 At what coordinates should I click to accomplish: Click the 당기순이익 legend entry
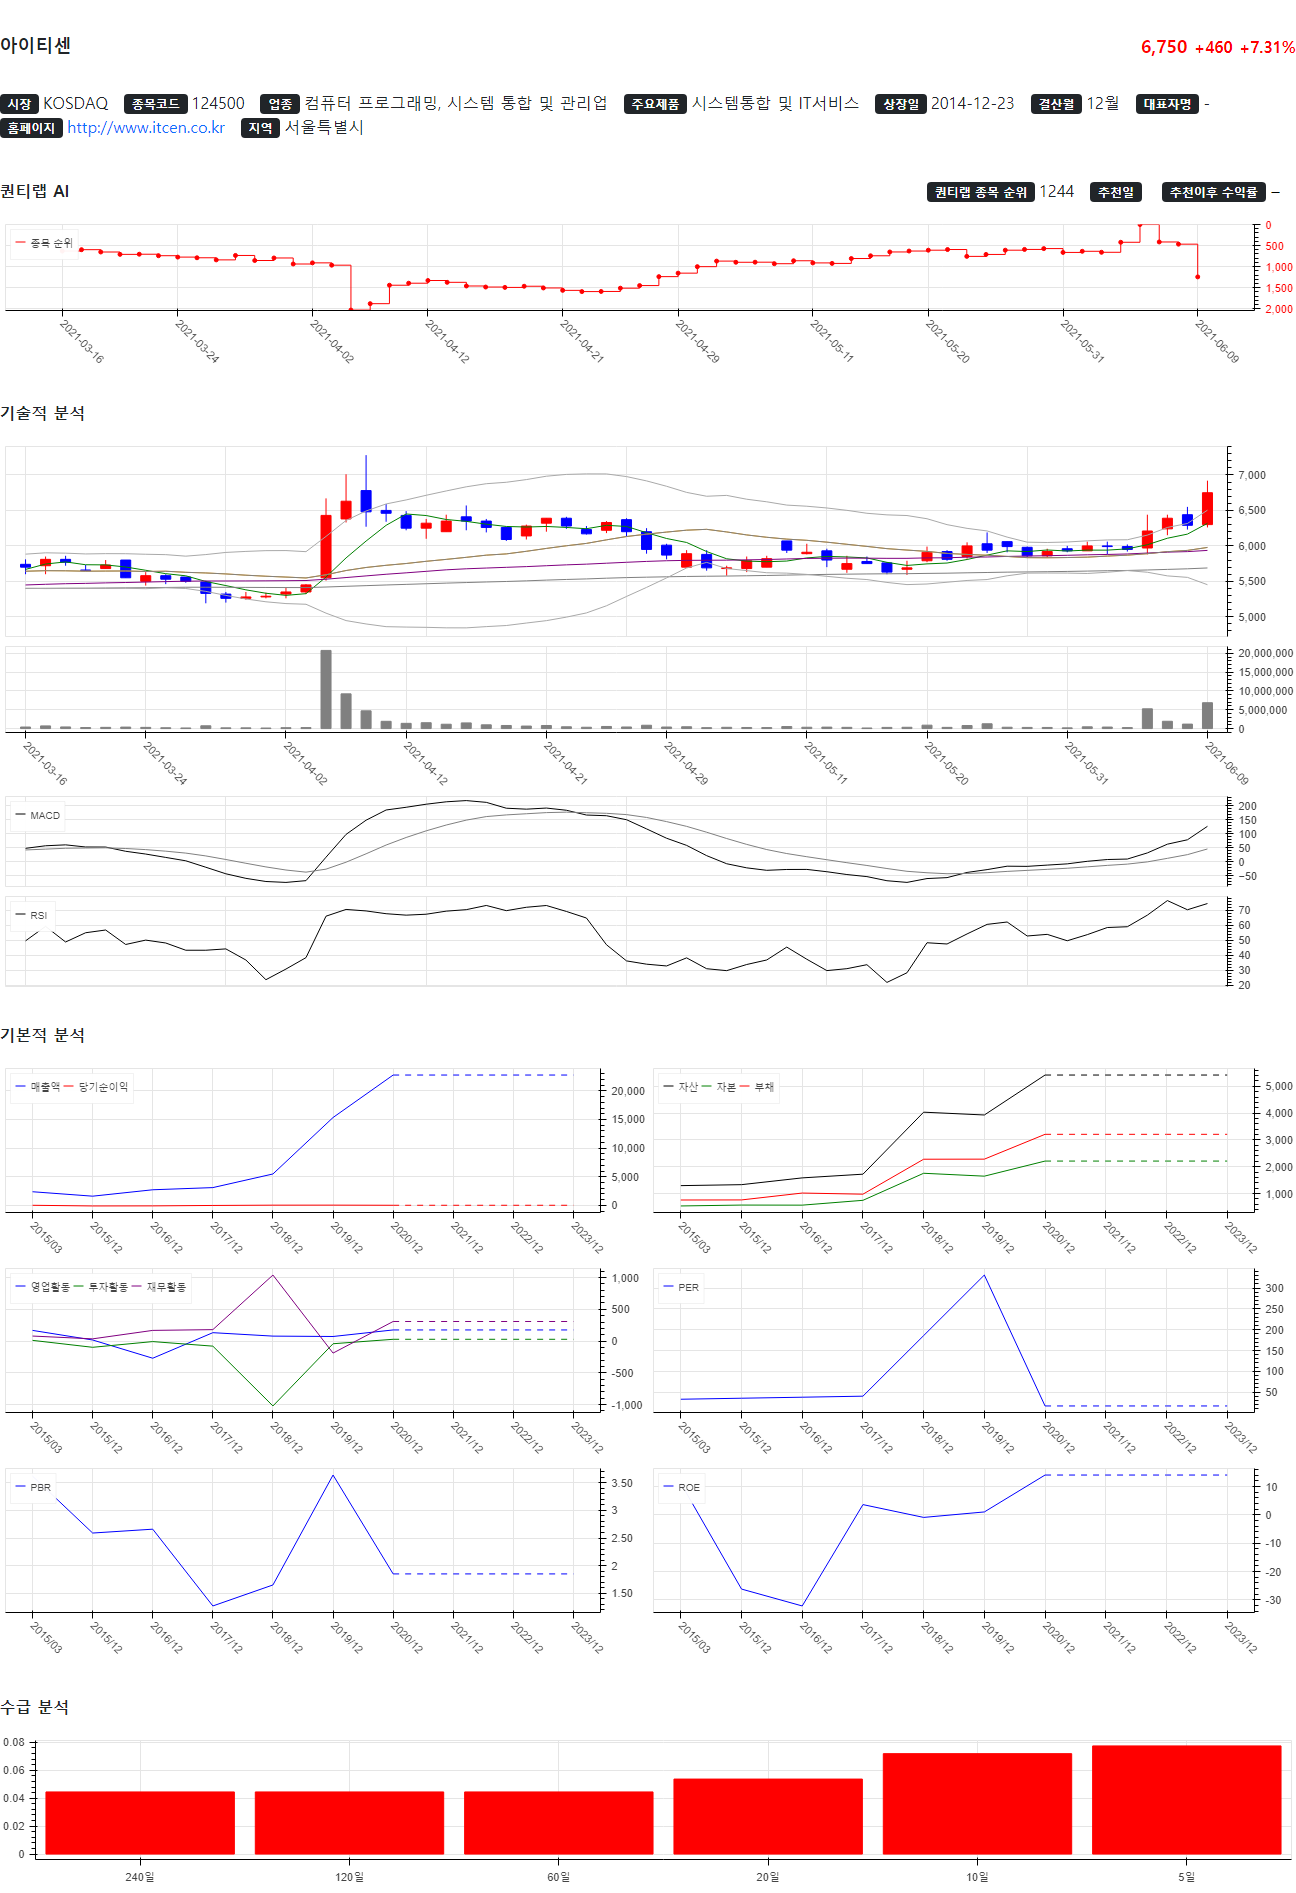97,1087
